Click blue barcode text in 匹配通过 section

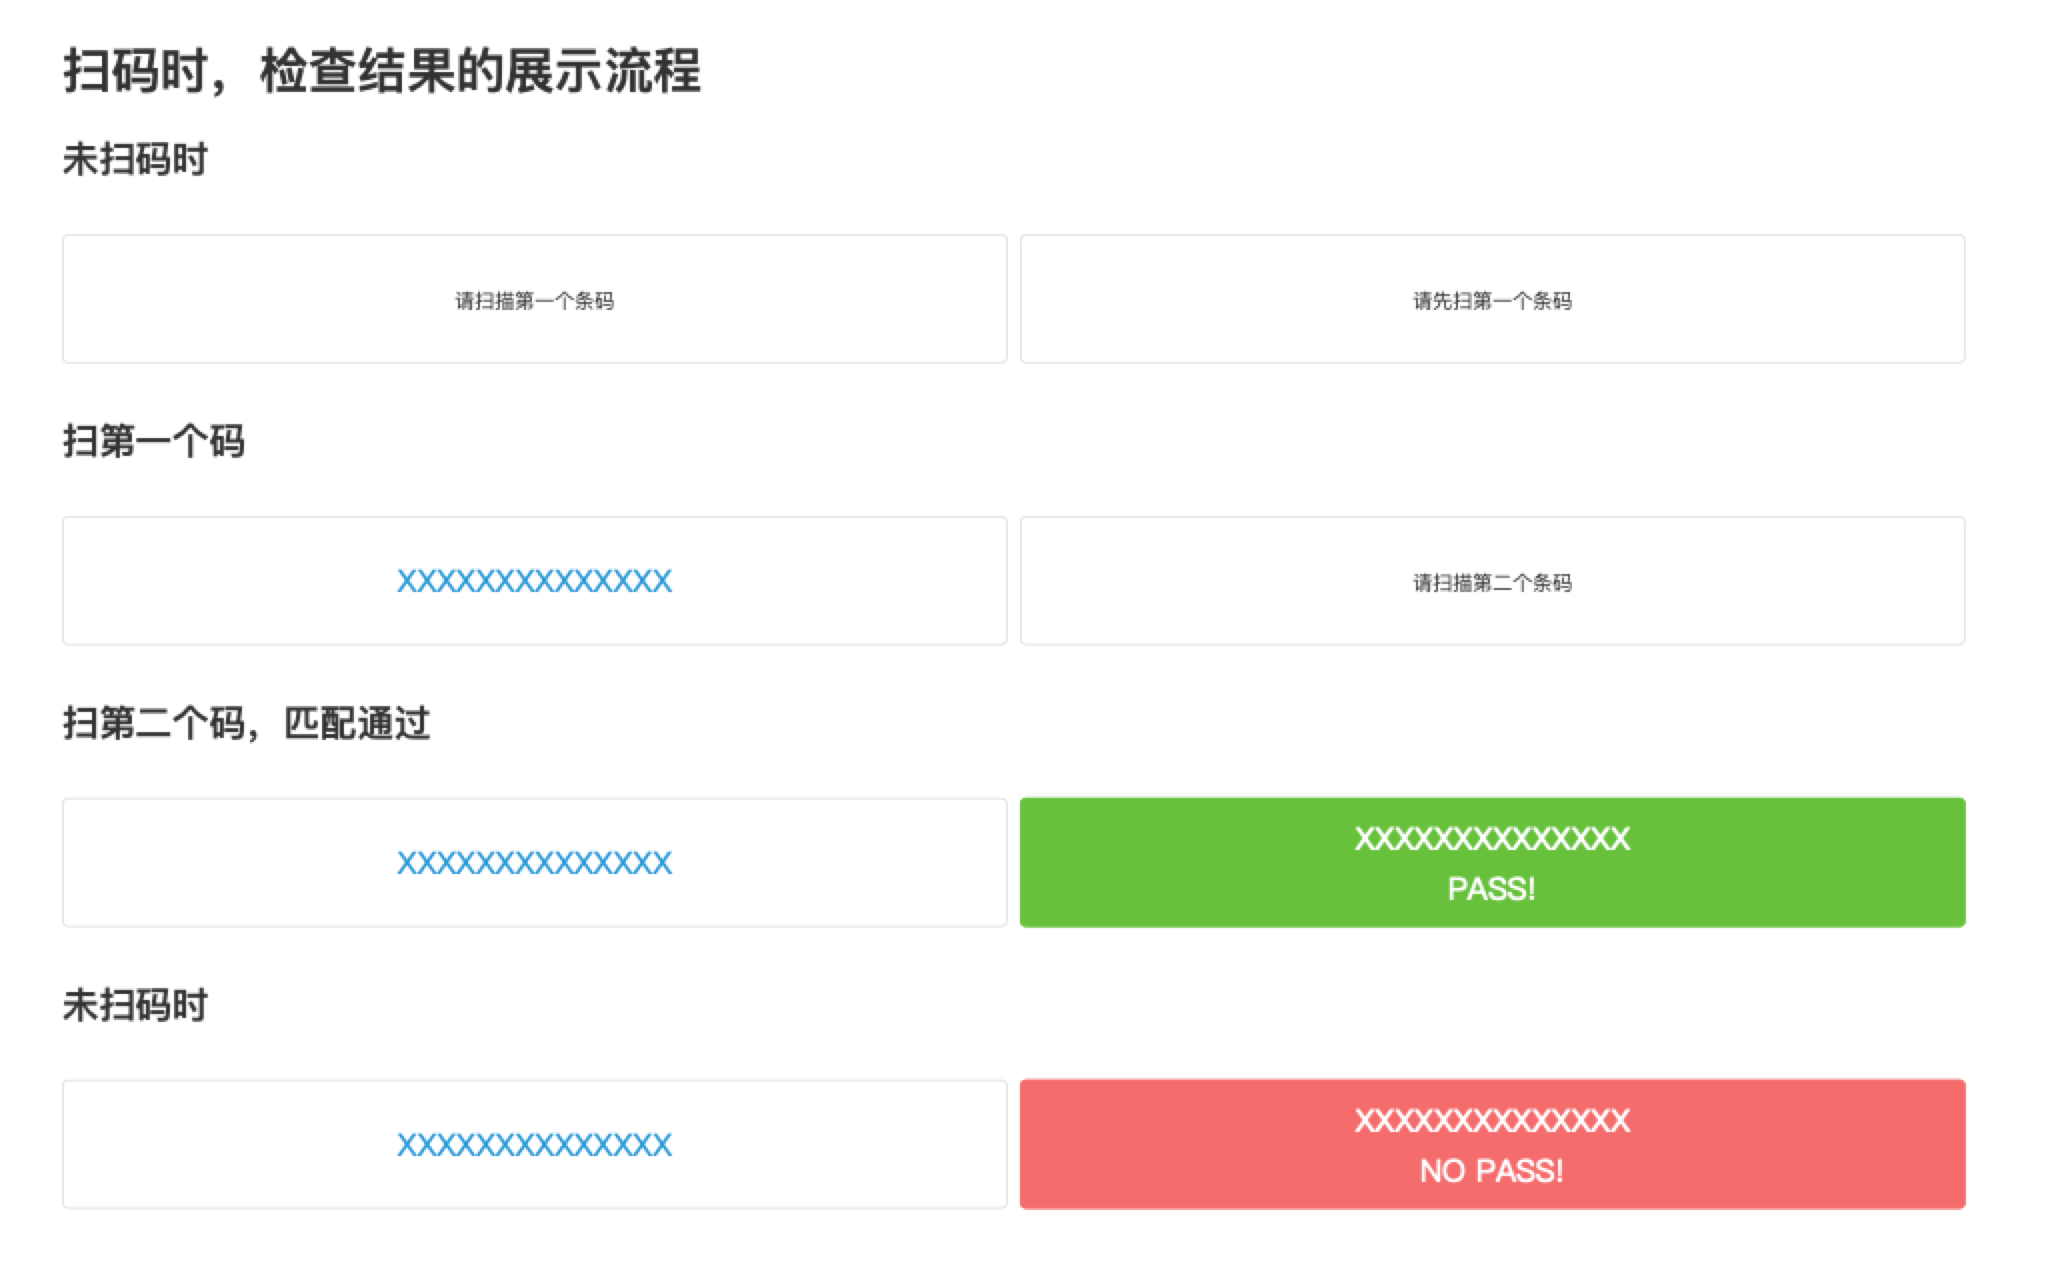point(534,863)
